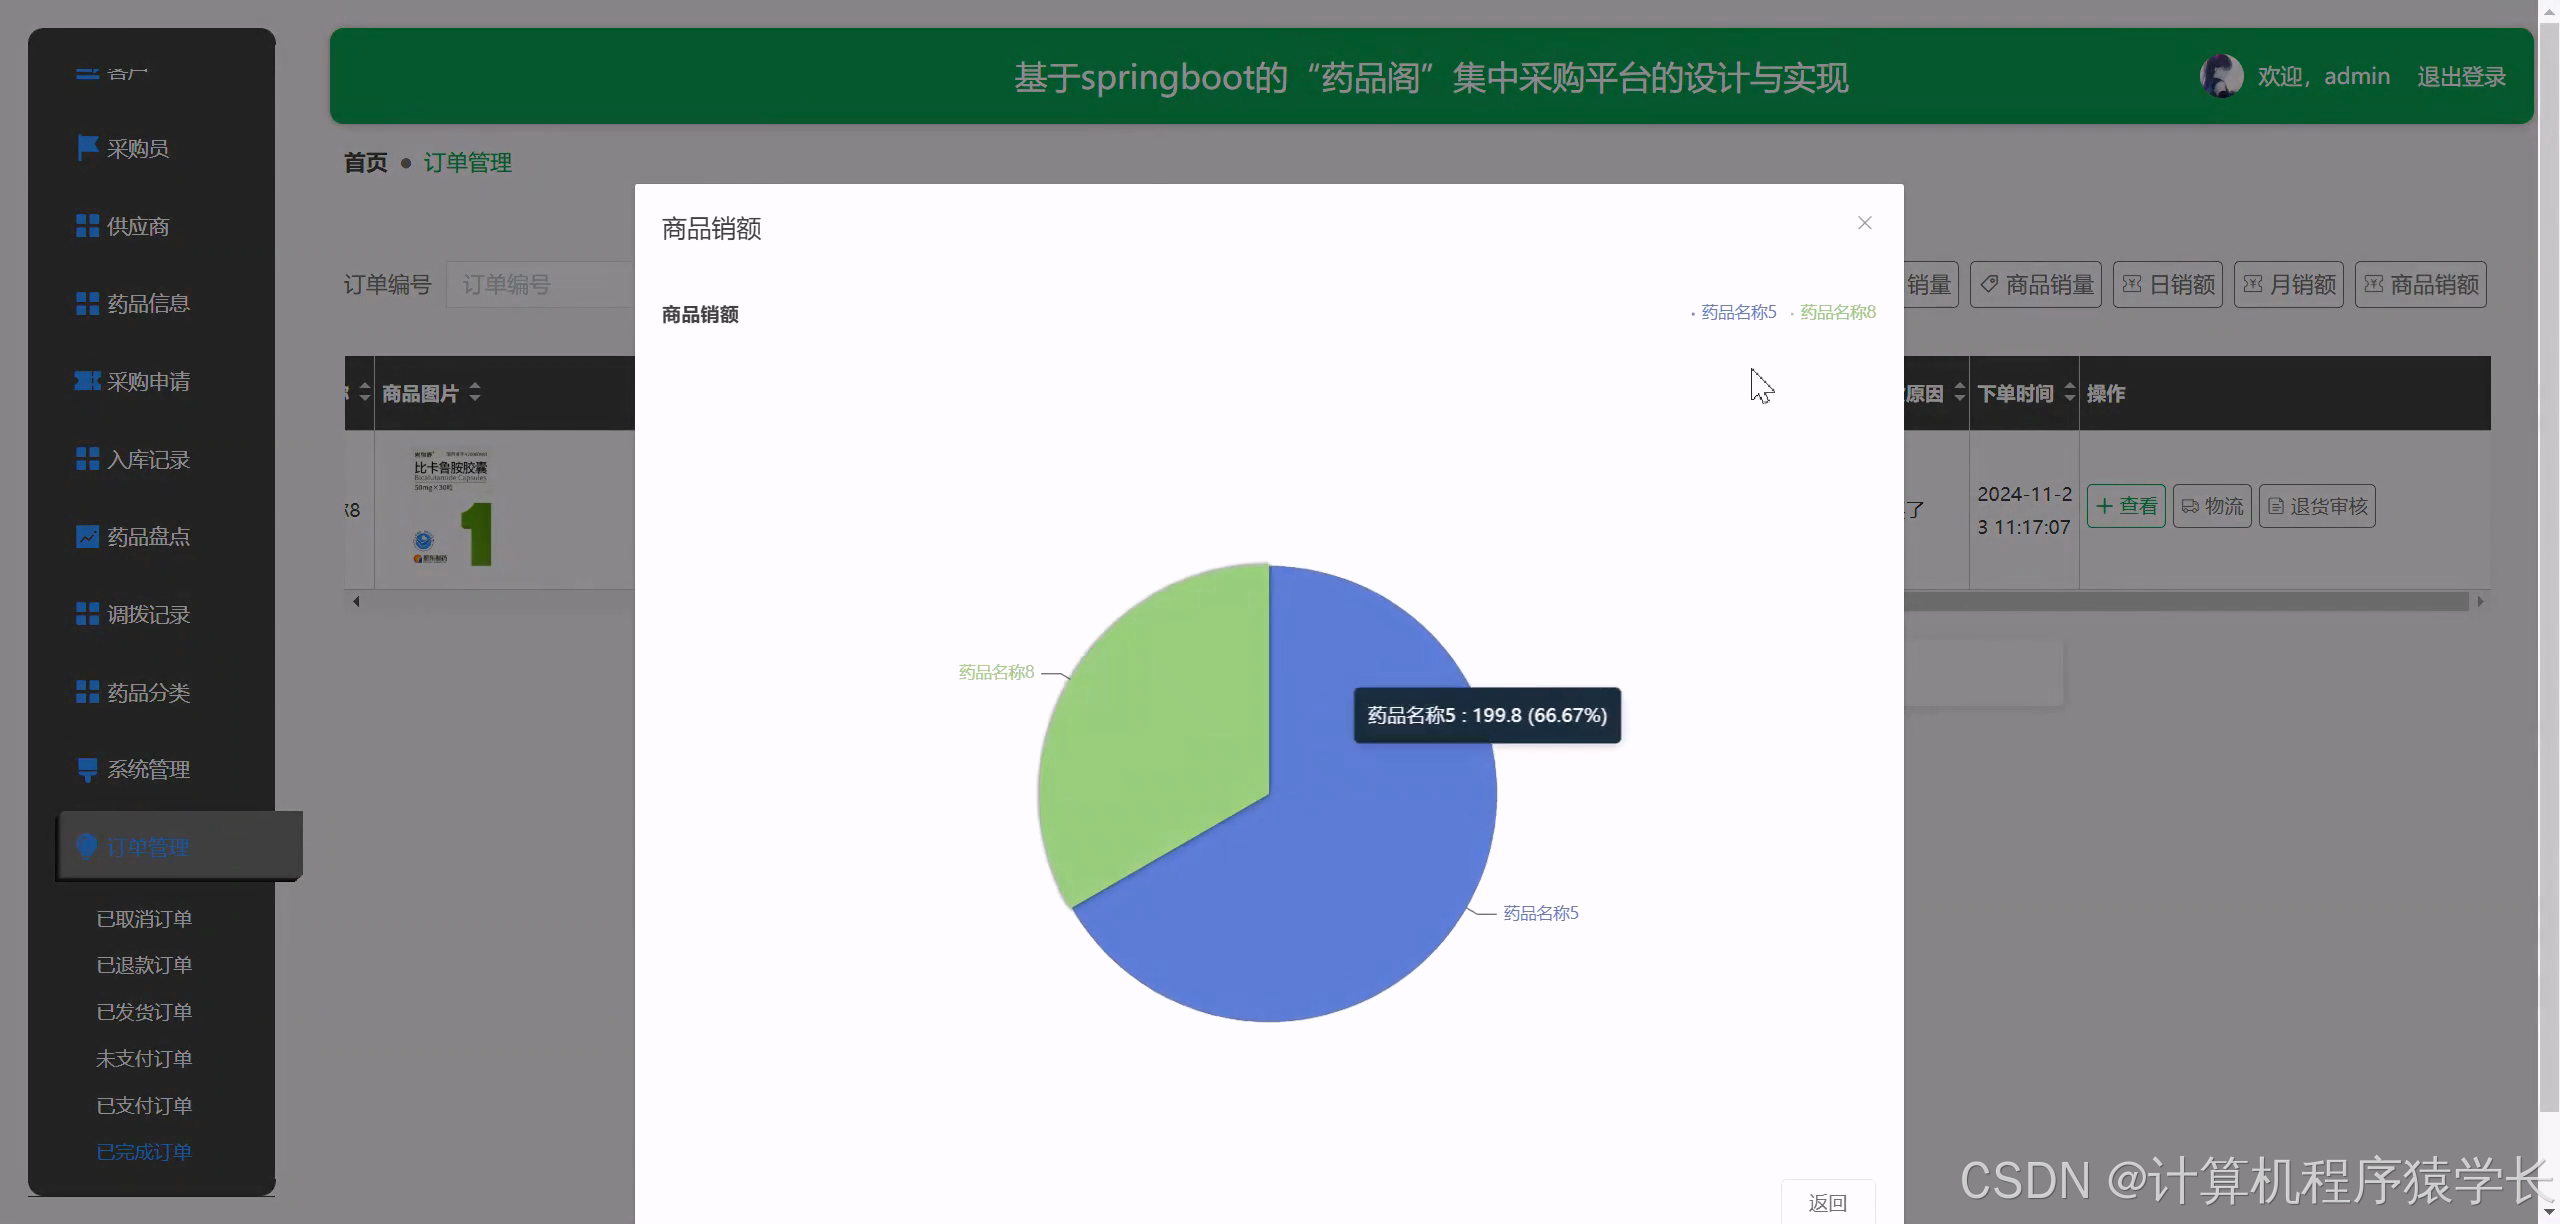The width and height of the screenshot is (2560, 1224).
Task: Click the blue 药品名称5 pie slice
Action: [1330, 880]
